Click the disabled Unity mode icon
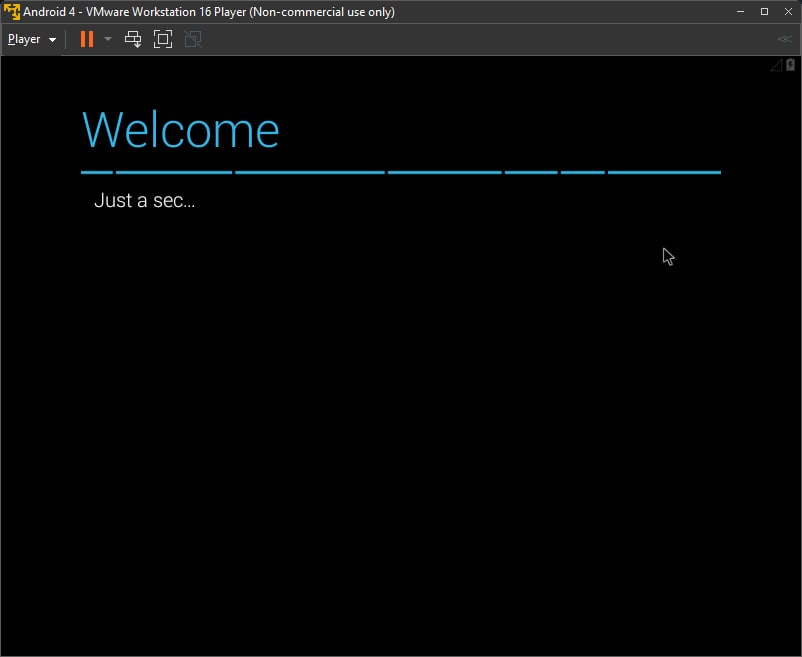The image size is (802, 657). pyautogui.click(x=193, y=39)
